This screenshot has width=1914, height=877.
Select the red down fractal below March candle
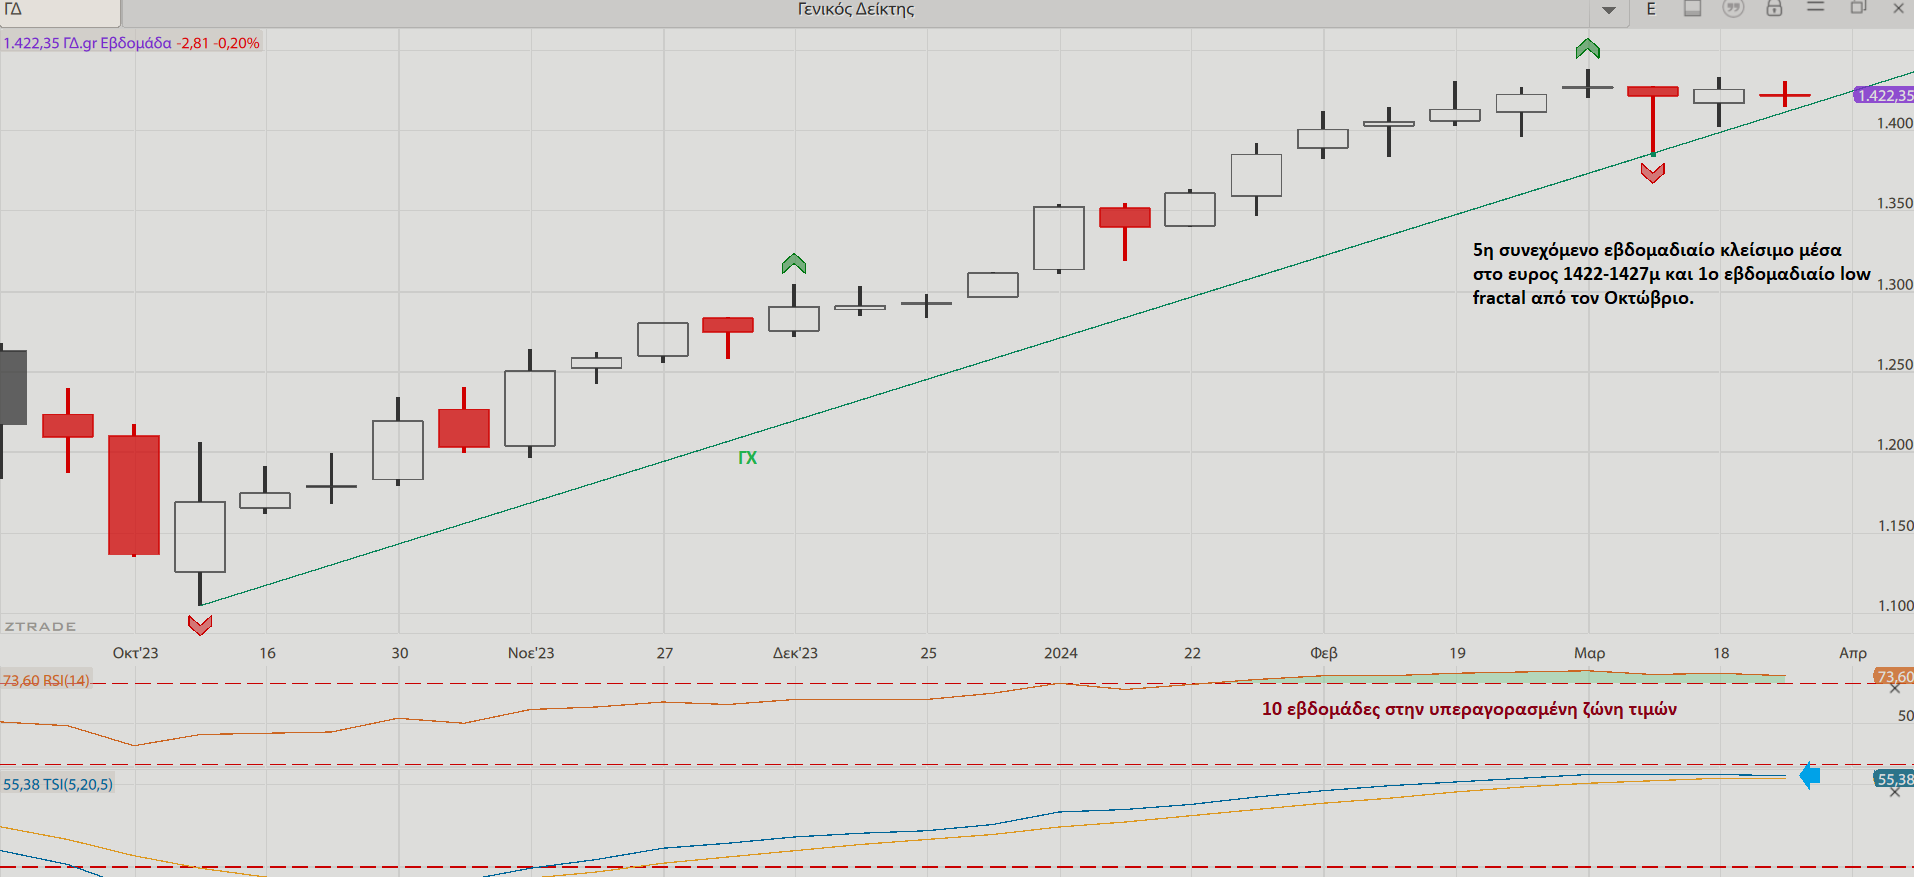click(x=1652, y=173)
